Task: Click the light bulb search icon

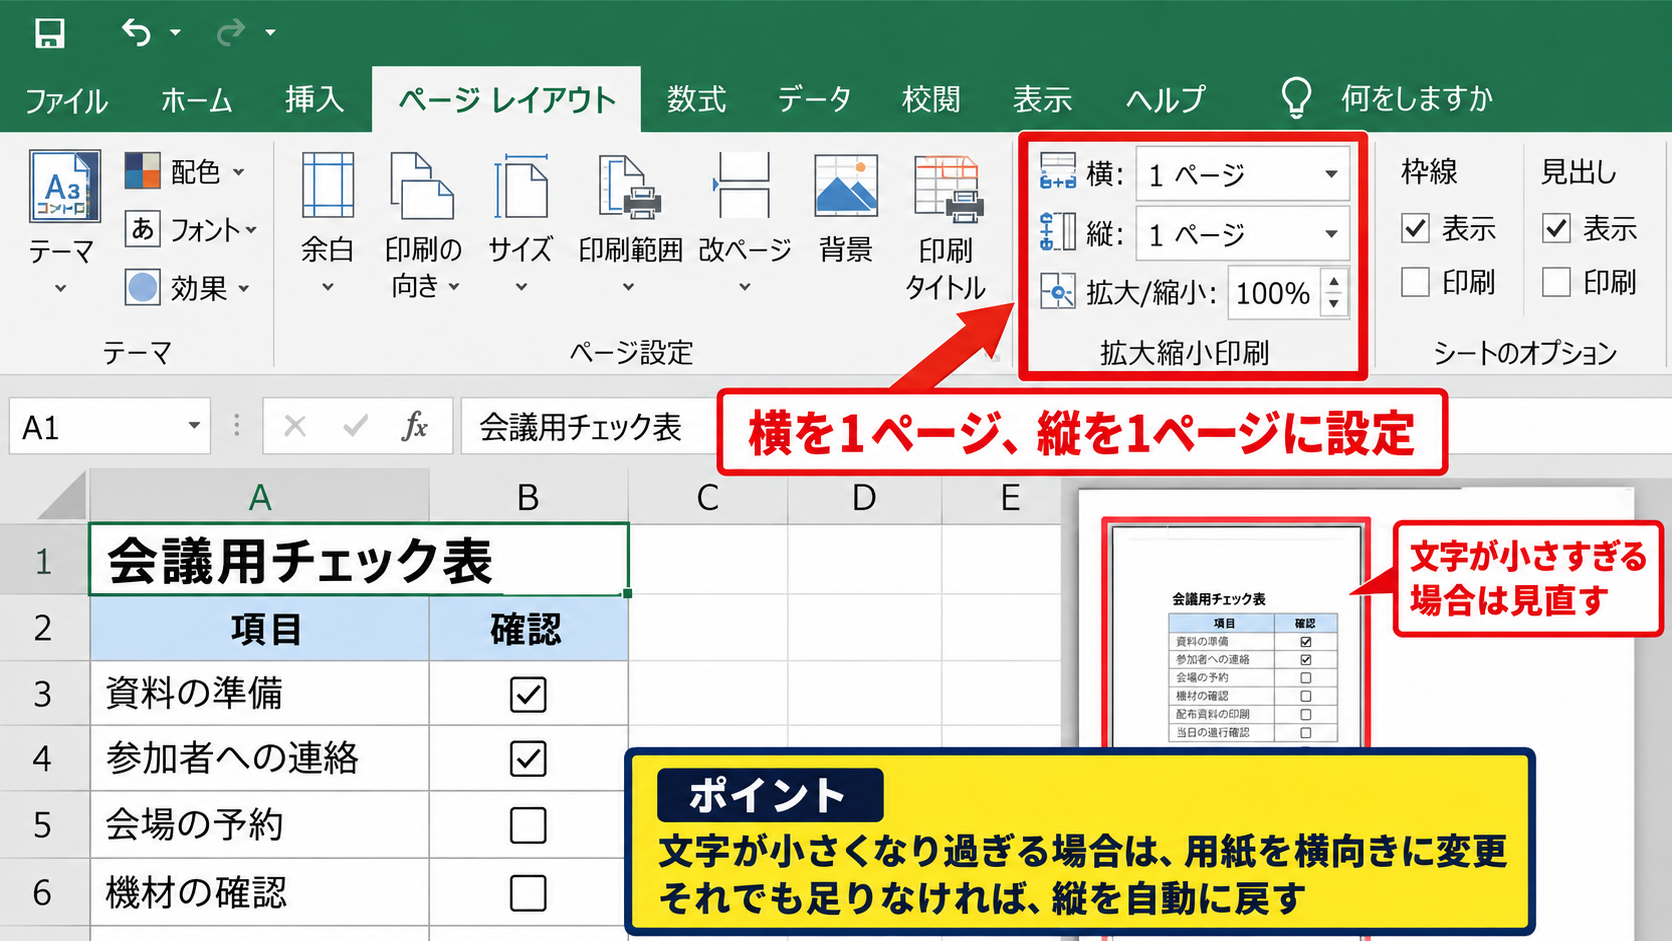Action: point(1296,98)
